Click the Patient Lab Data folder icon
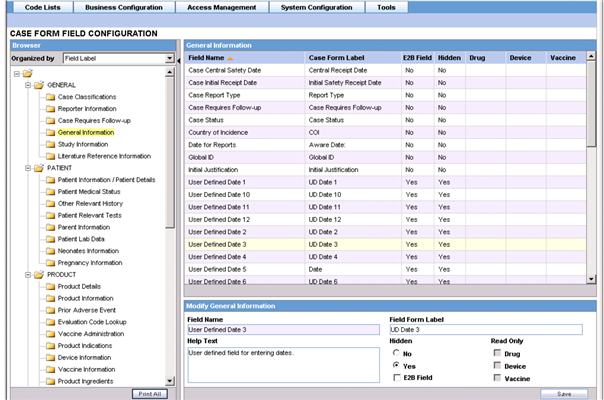Image resolution: width=604 pixels, height=400 pixels. 50,239
